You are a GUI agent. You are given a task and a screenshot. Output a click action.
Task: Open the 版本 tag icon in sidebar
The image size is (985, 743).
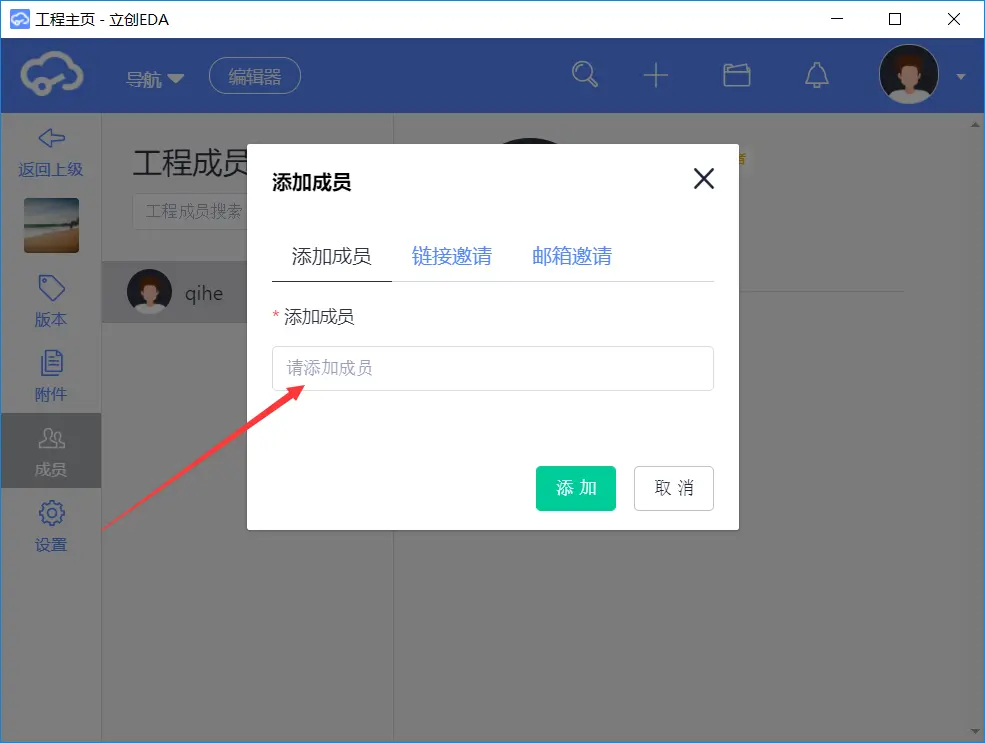coord(51,288)
